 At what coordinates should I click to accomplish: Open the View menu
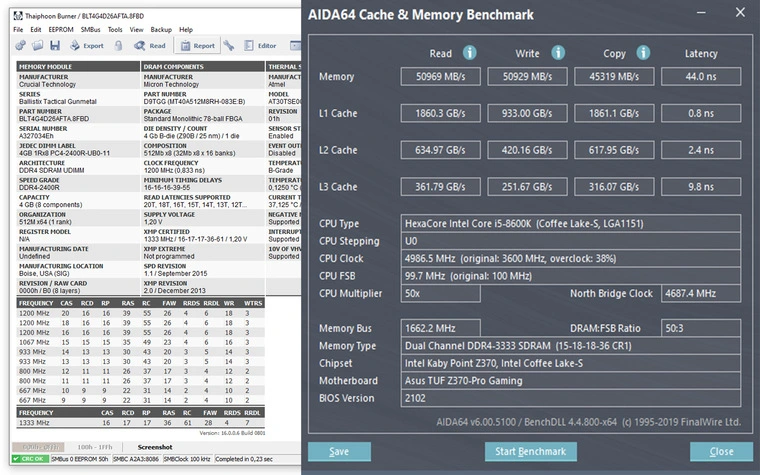pyautogui.click(x=137, y=30)
